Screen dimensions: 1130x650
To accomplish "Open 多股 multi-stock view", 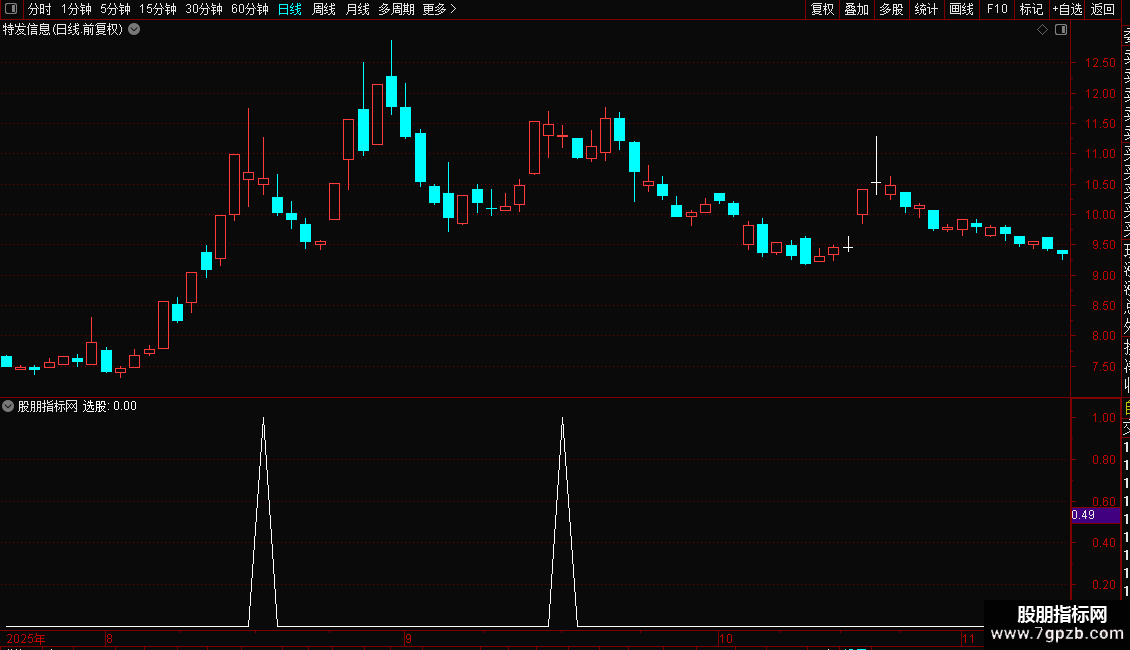I will (x=891, y=9).
